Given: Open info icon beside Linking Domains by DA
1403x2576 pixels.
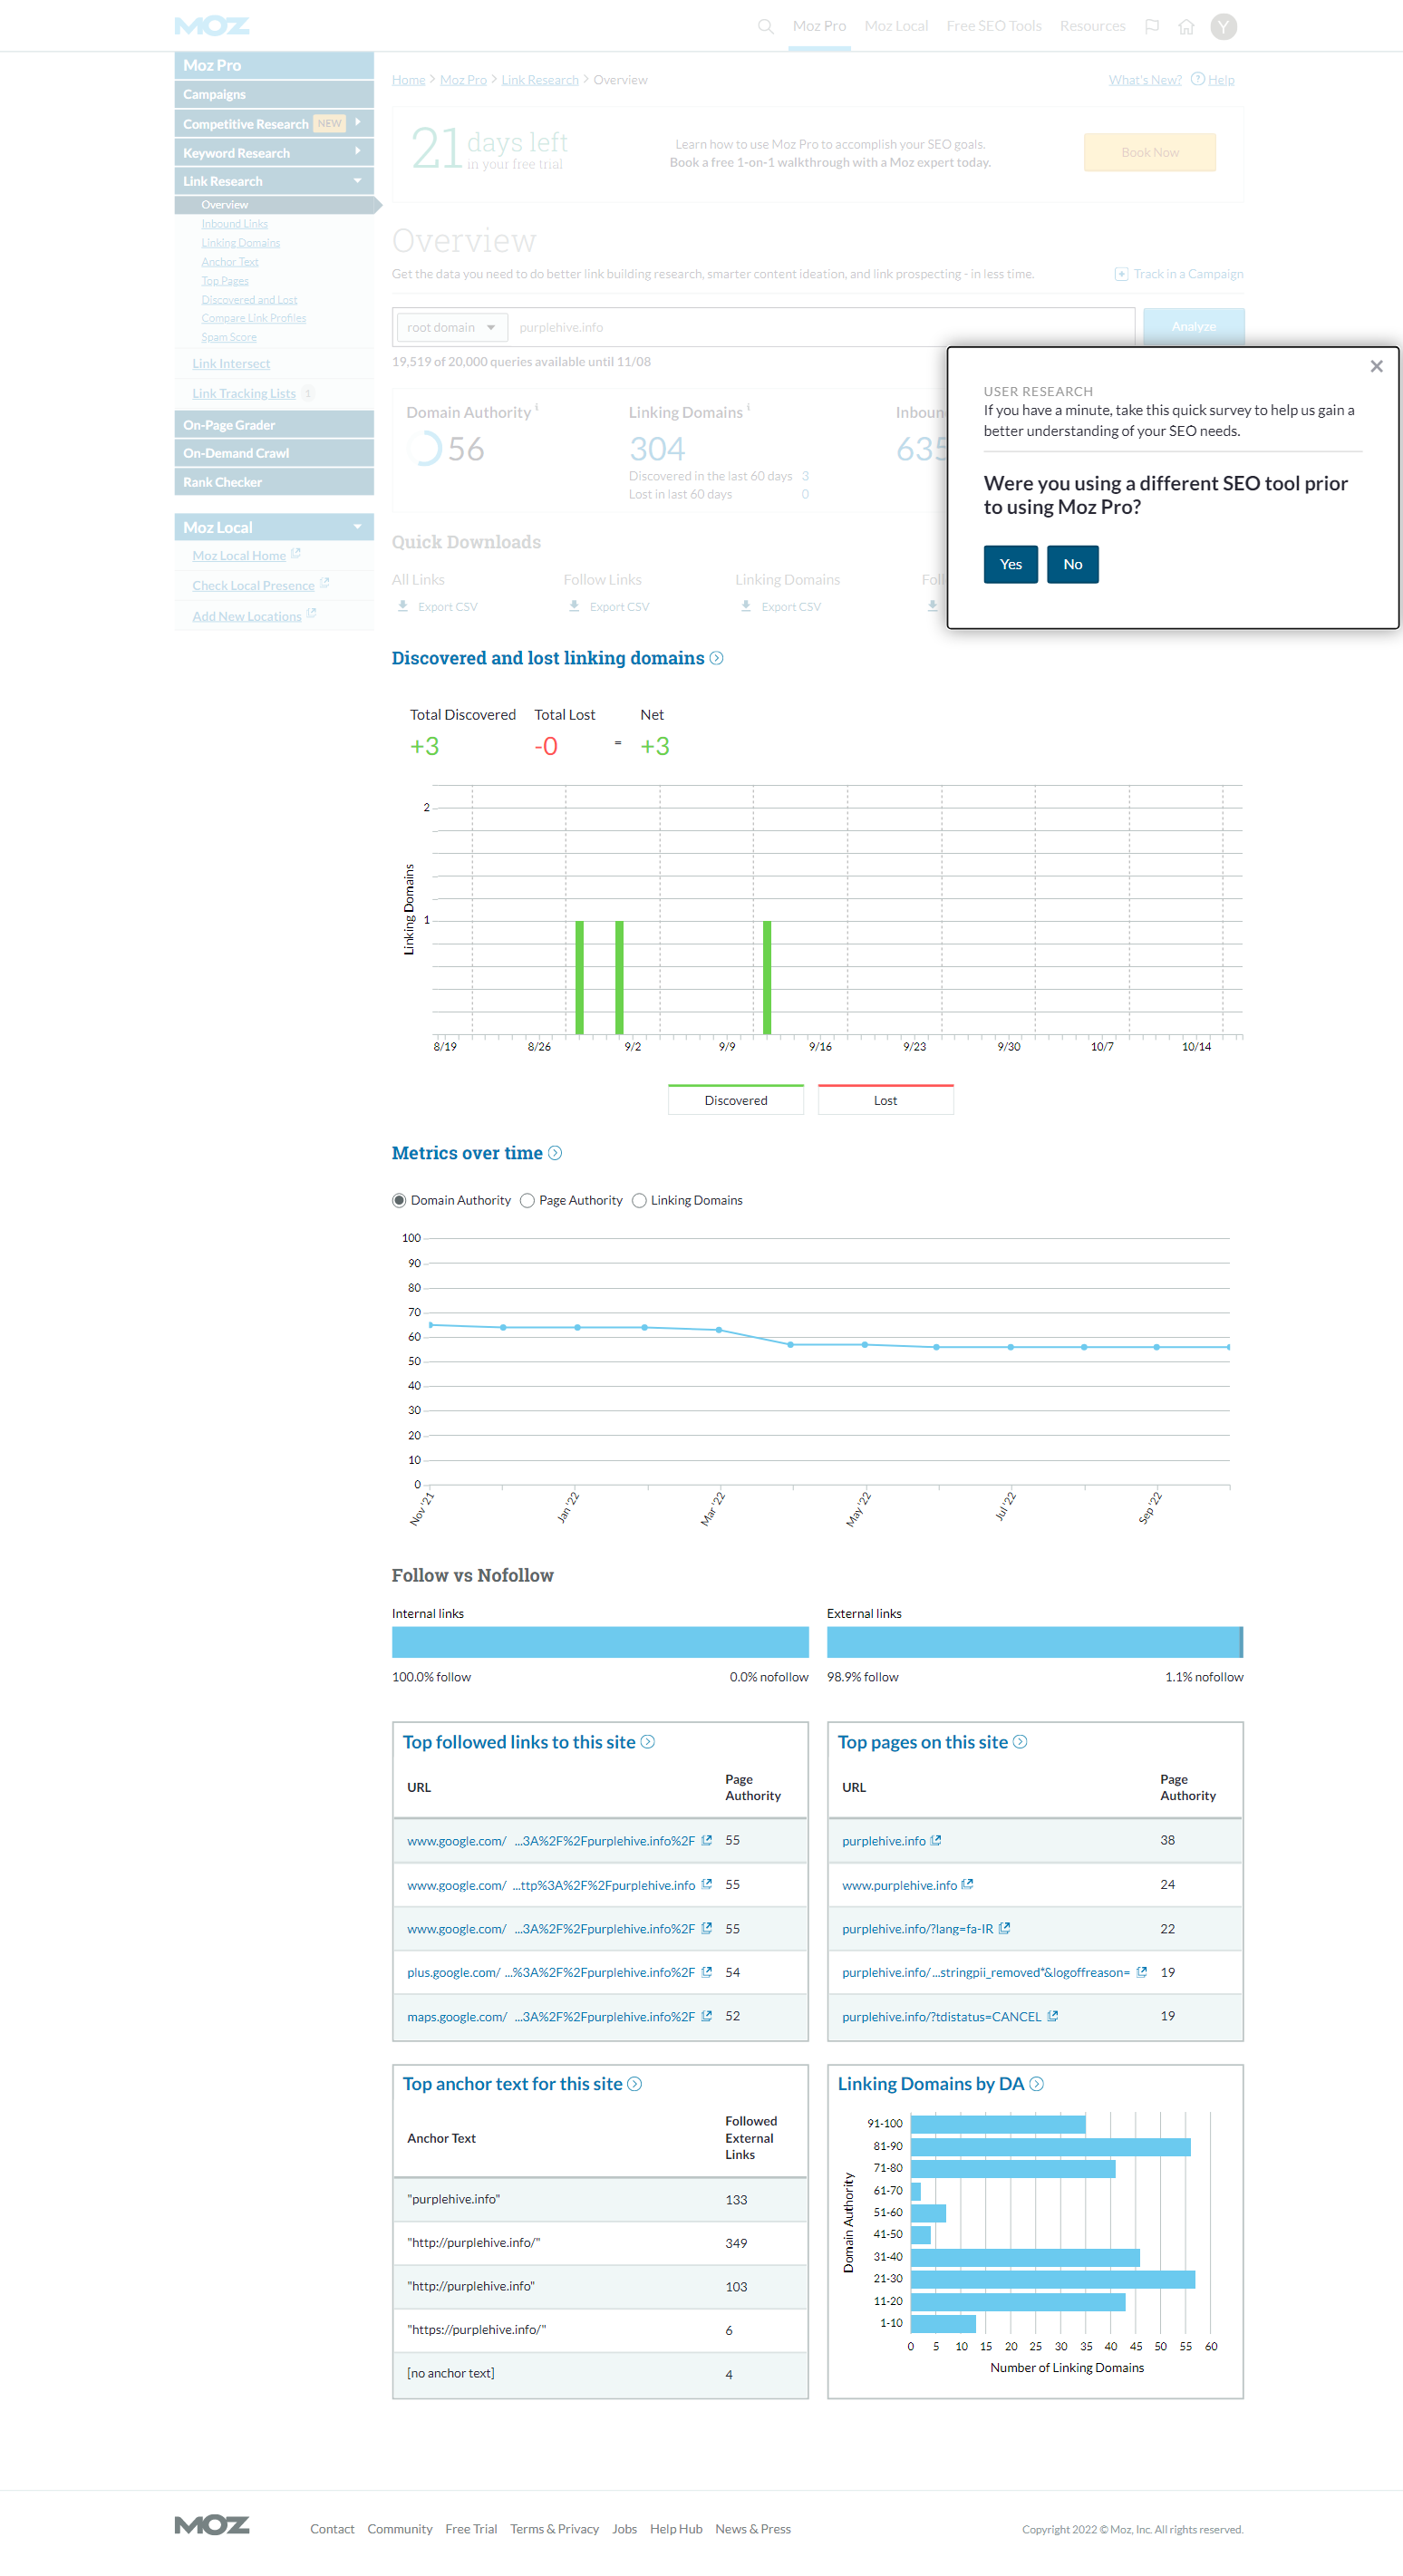Looking at the screenshot, I should 1036,2084.
